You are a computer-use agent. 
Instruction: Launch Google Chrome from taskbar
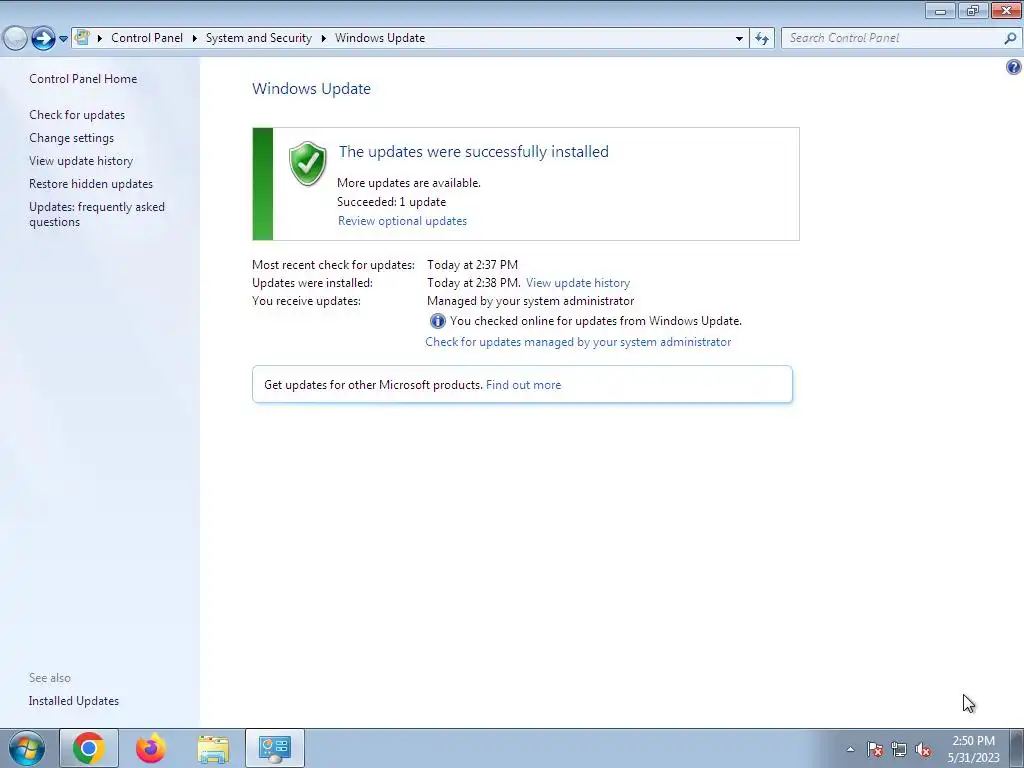[x=89, y=748]
